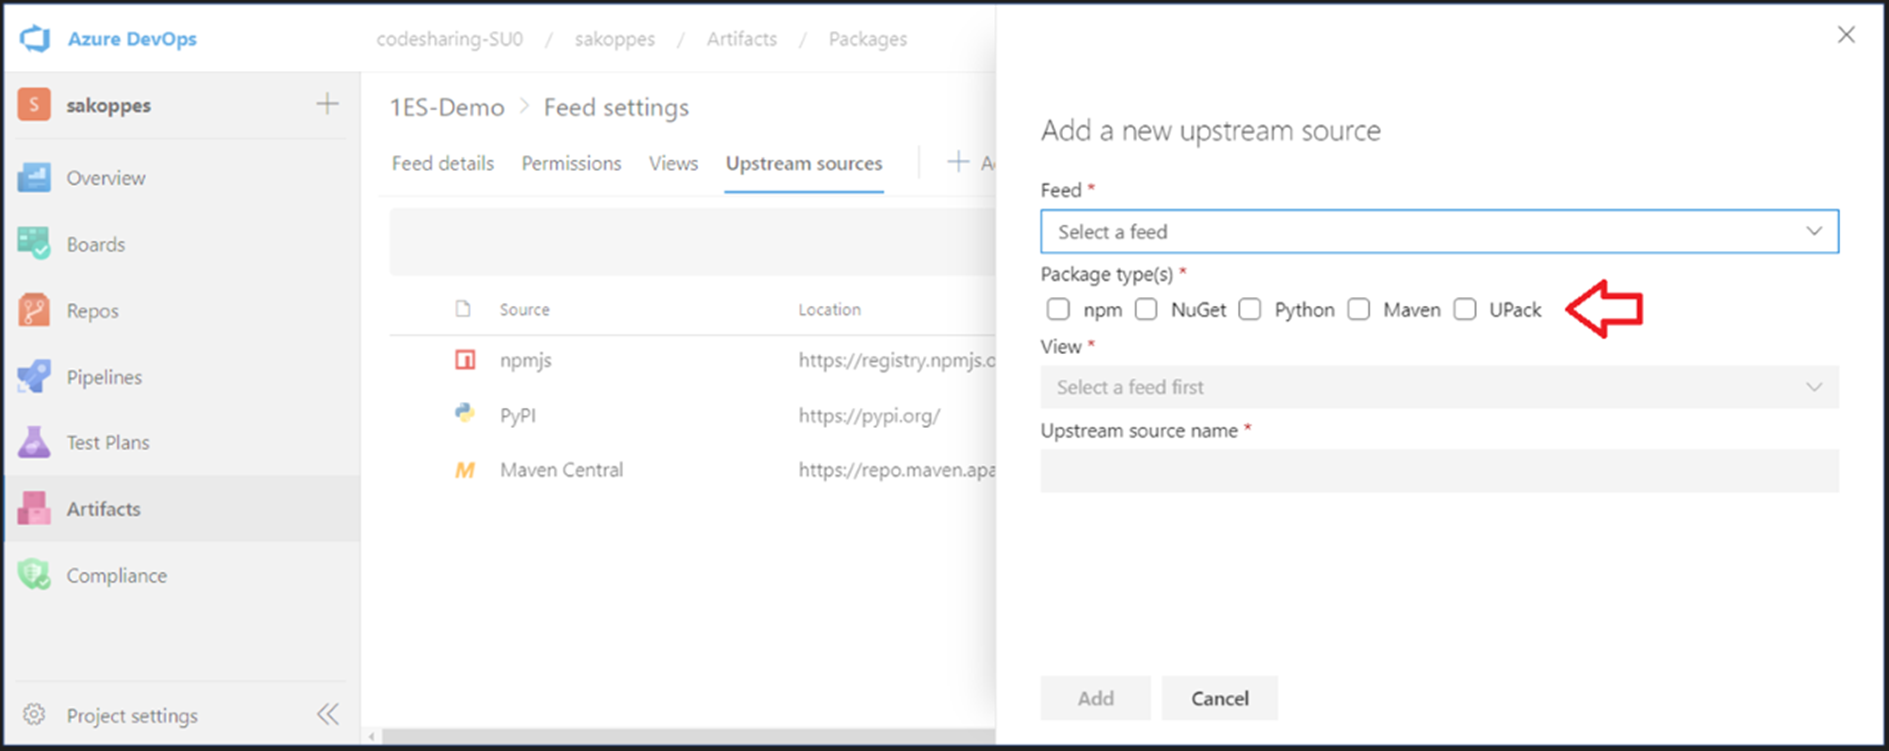Open the Boards icon in sidebar
The image size is (1889, 751).
tap(34, 244)
